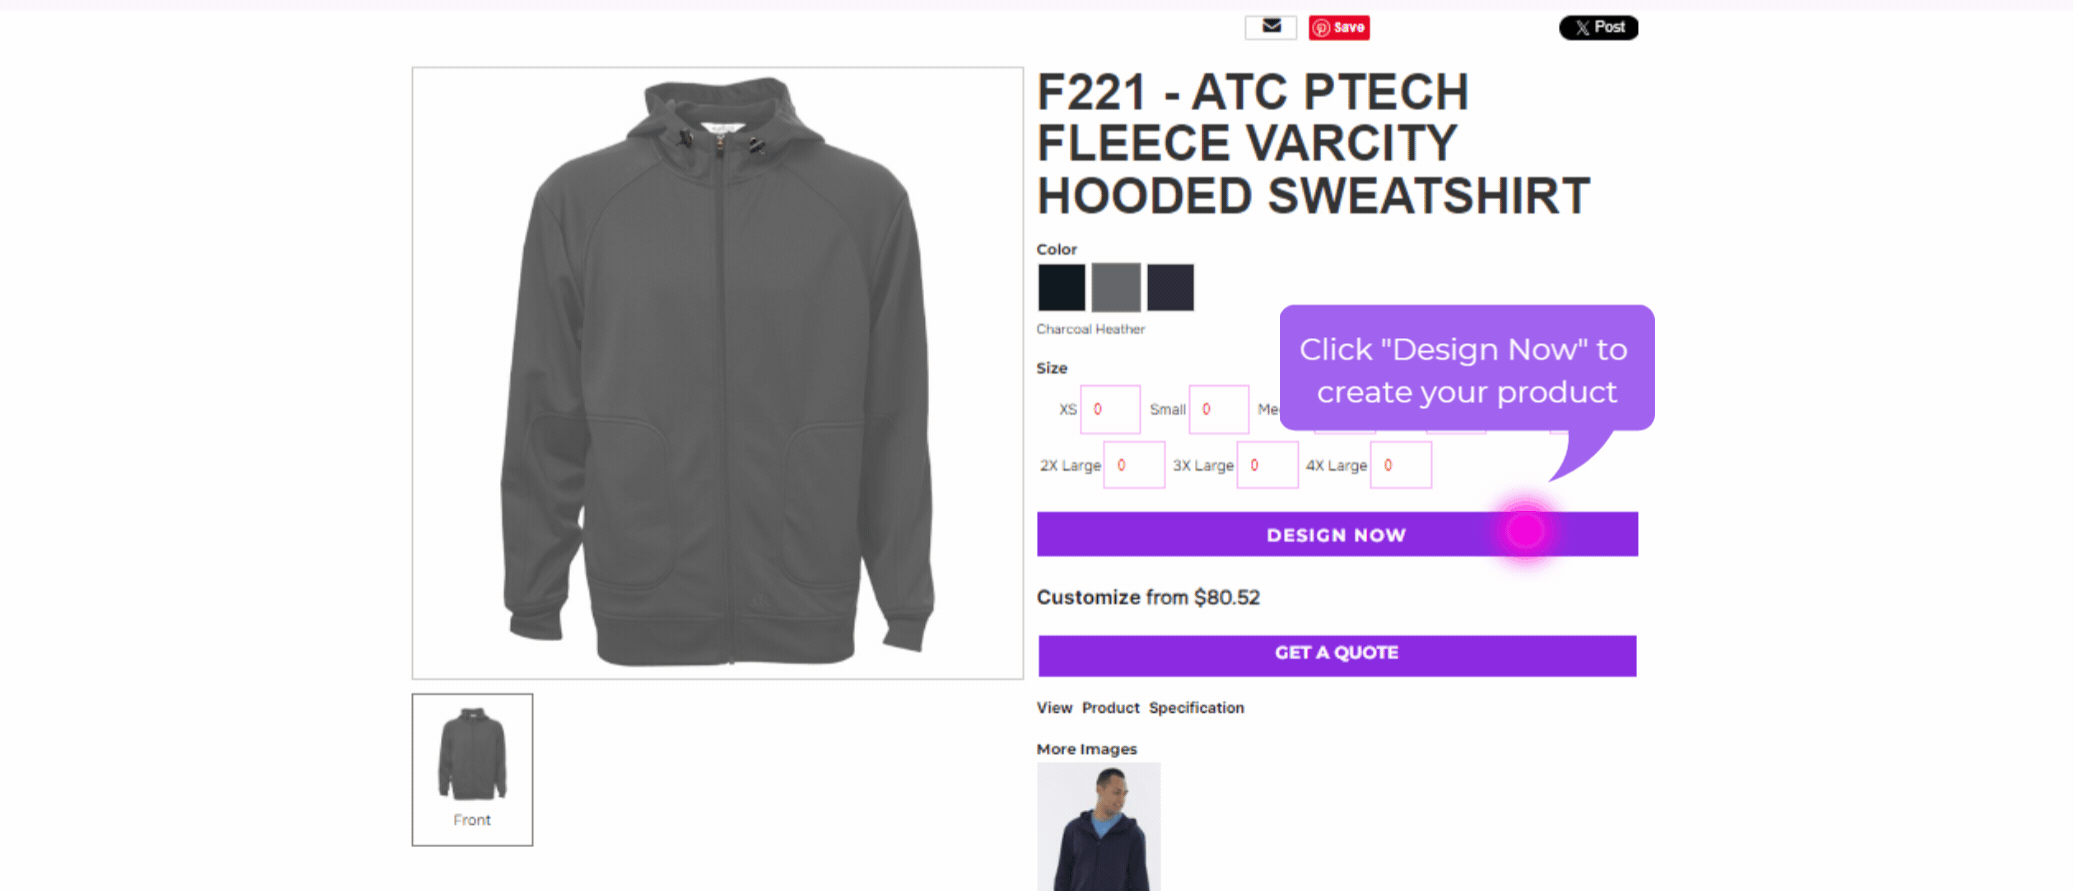The width and height of the screenshot is (2073, 891).
Task: Open the model photo under More Images
Action: pos(1098,826)
